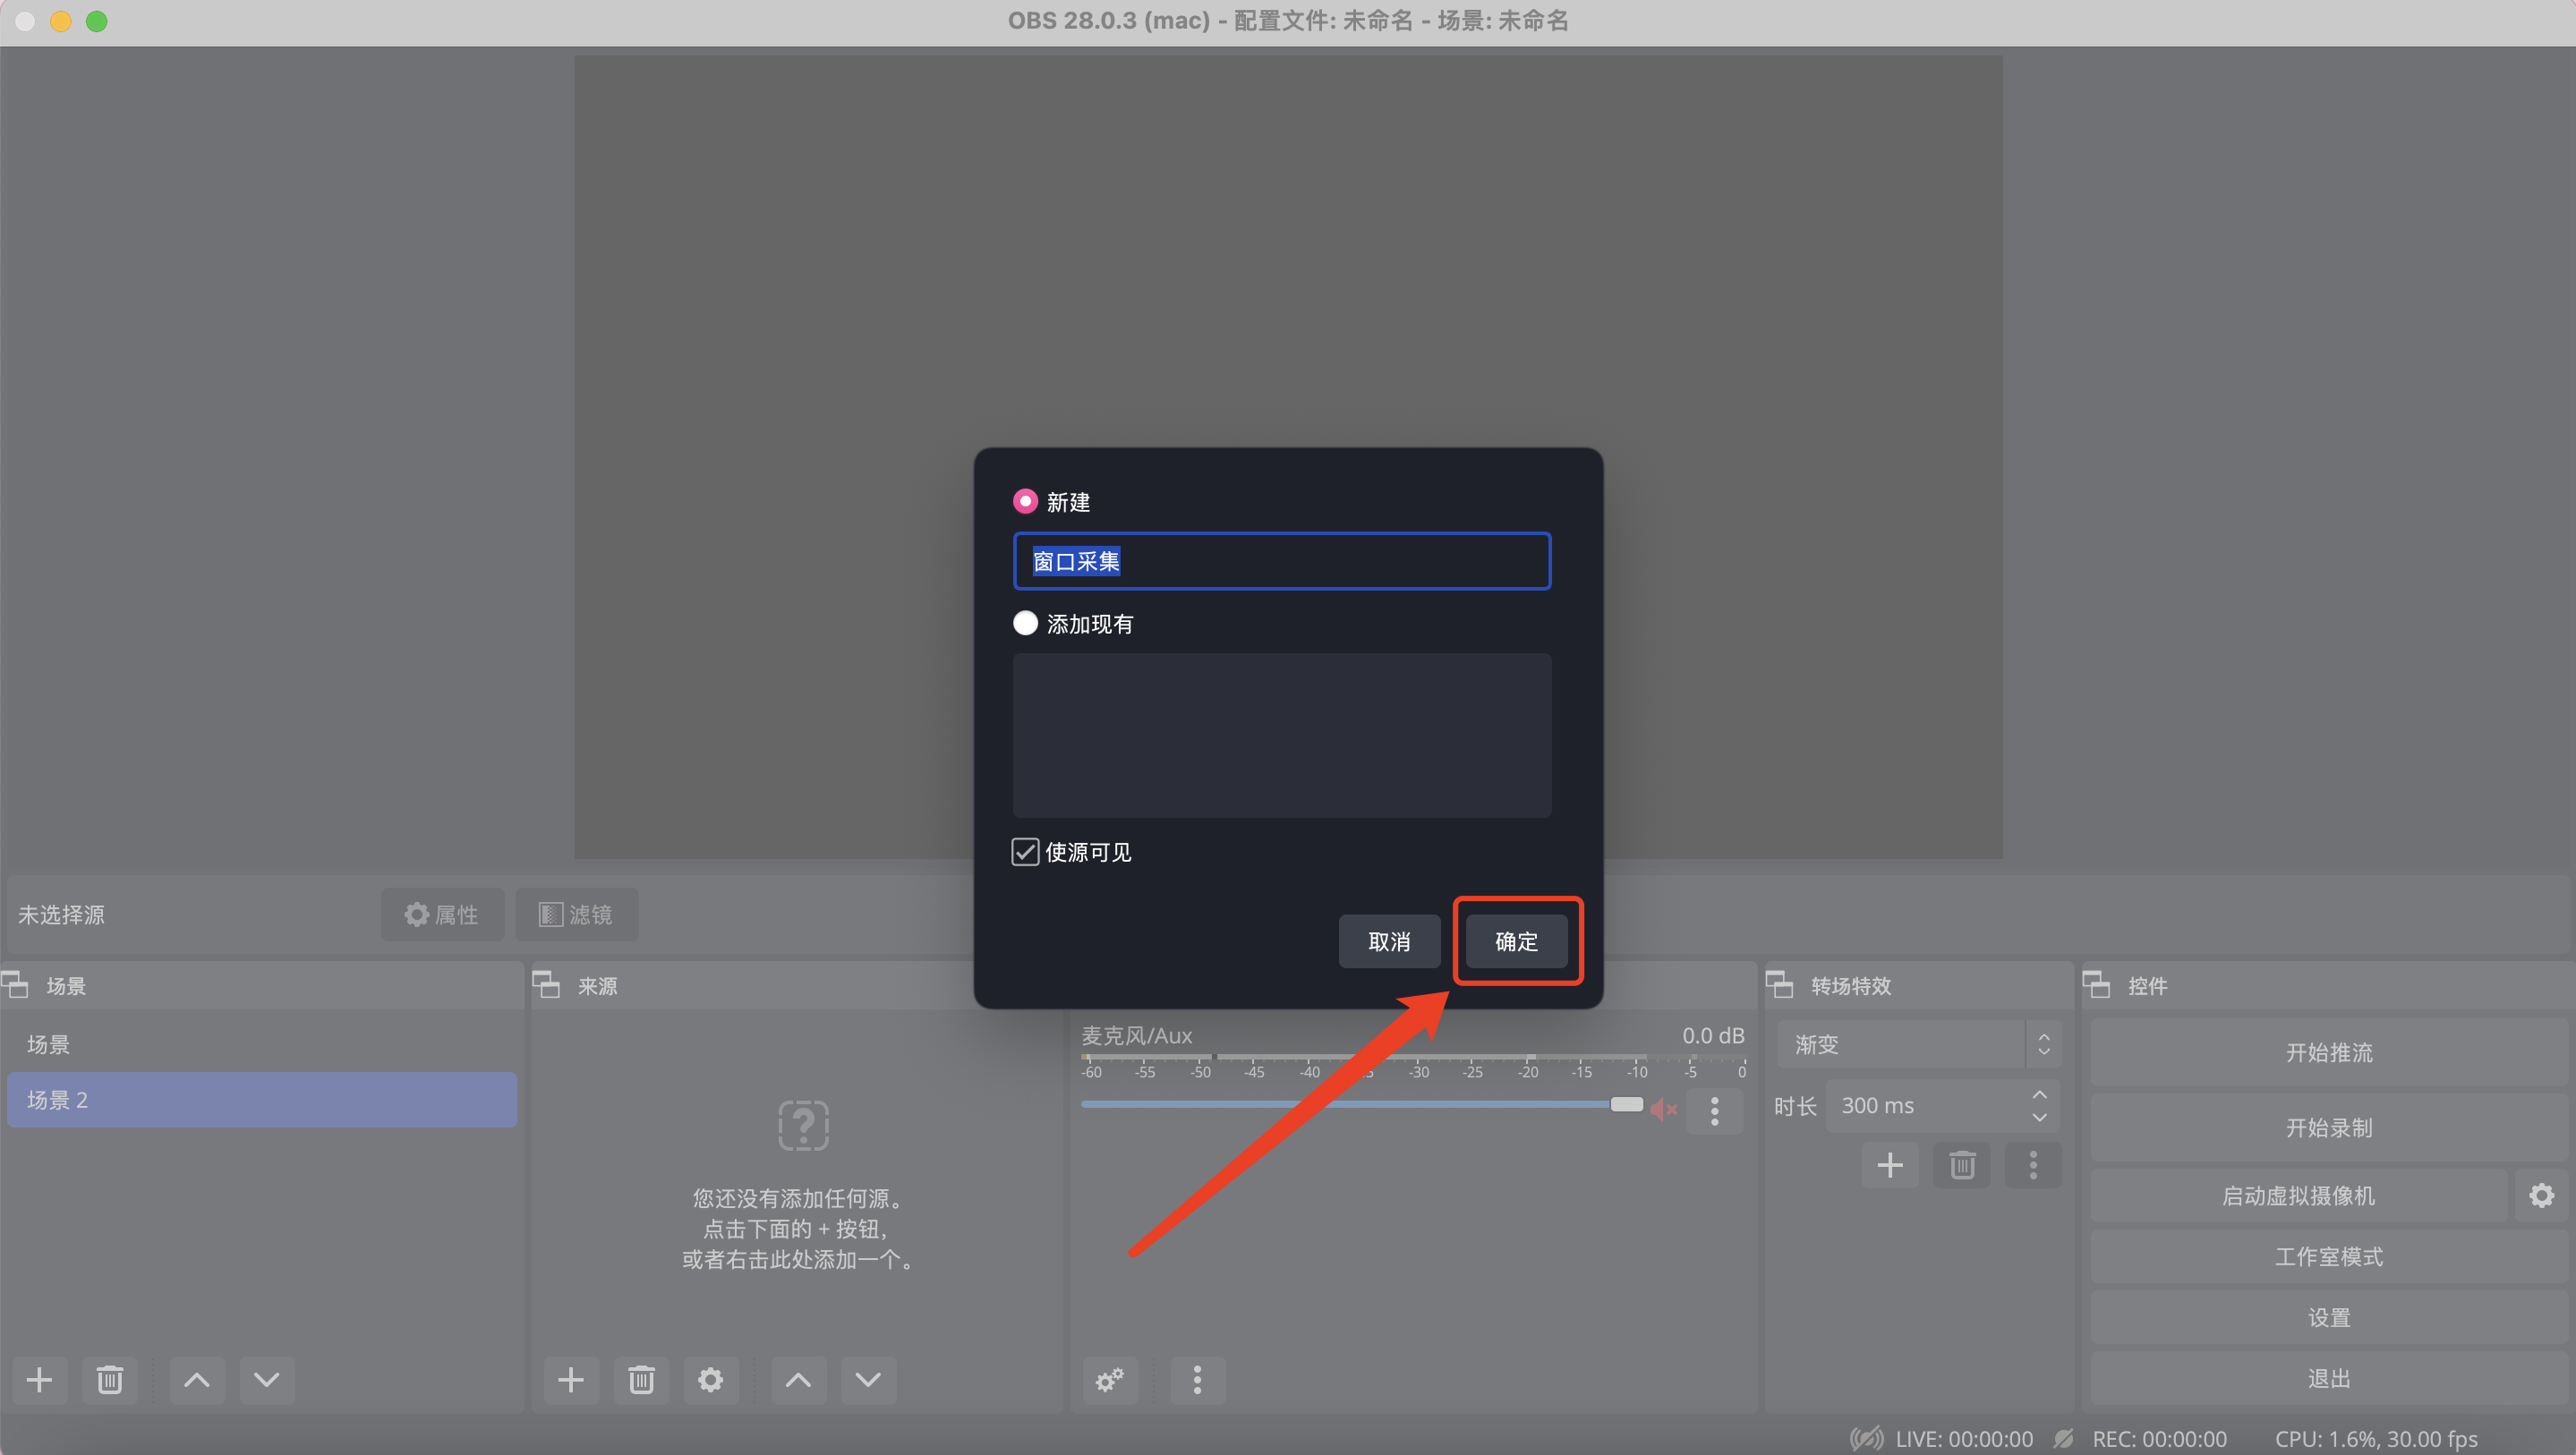This screenshot has width=2576, height=1455.
Task: Increase the 时长 duration stepper
Action: click(2039, 1095)
